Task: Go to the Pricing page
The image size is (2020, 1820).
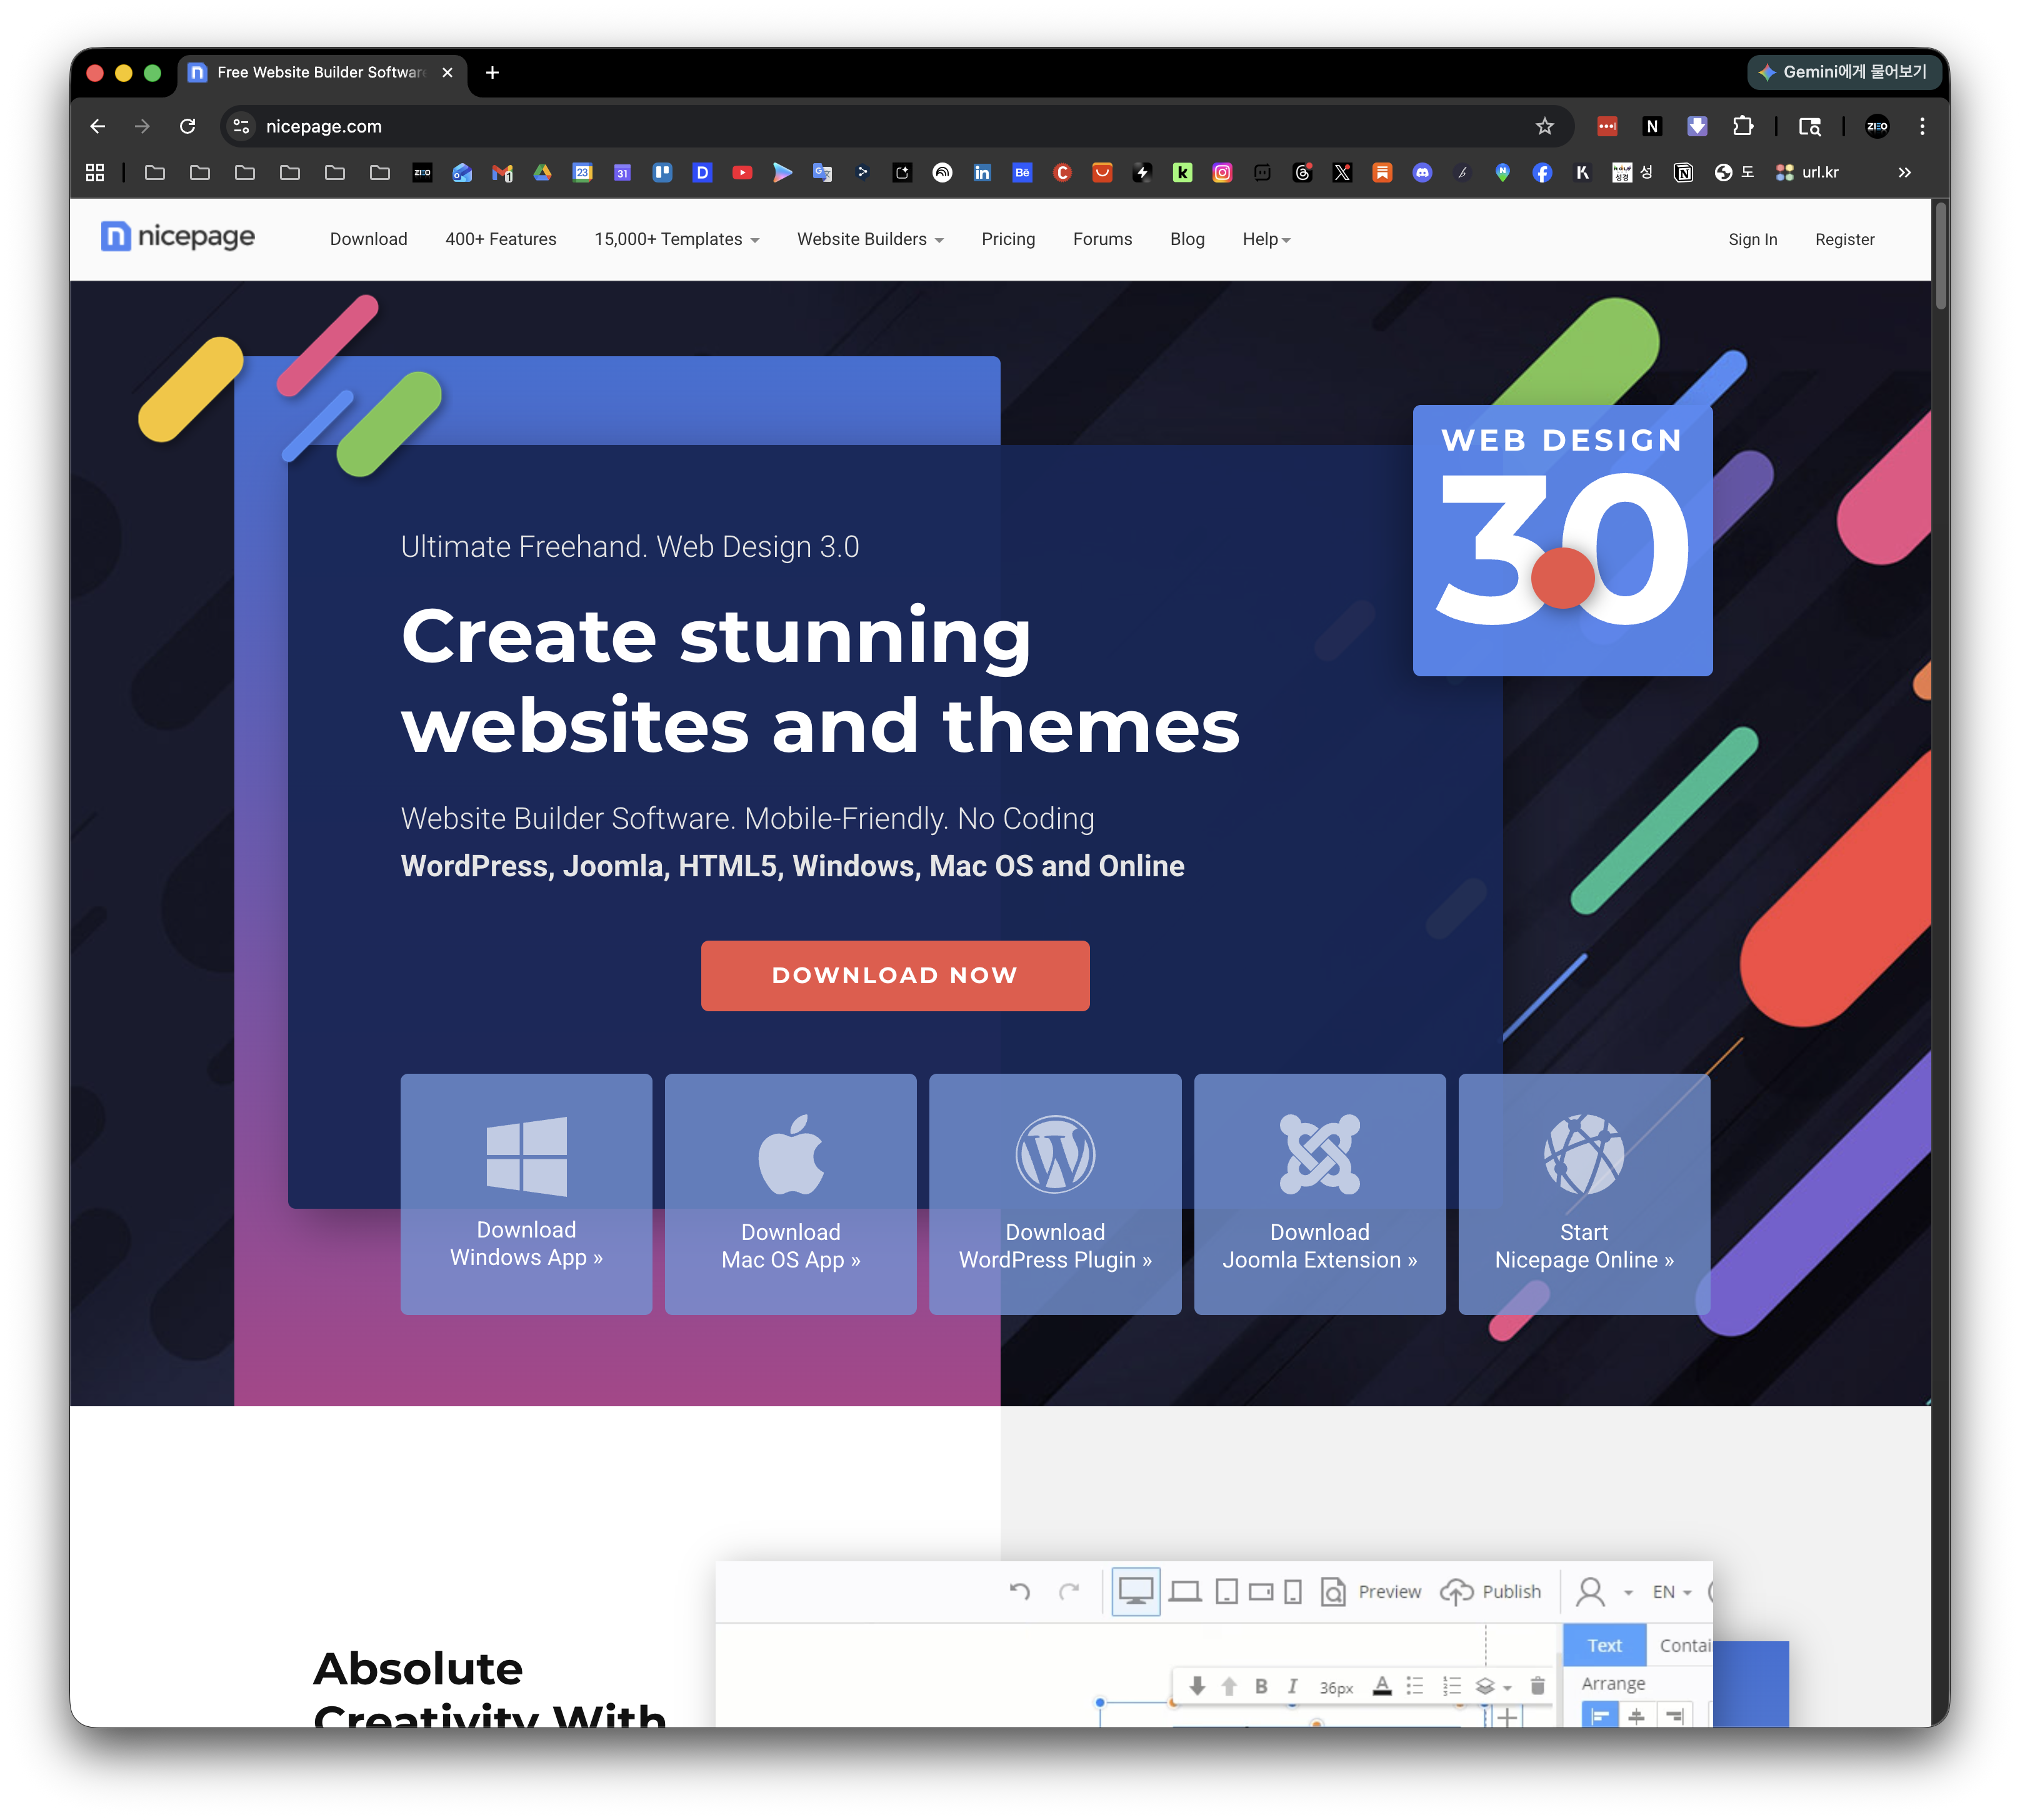Action: pyautogui.click(x=1008, y=239)
